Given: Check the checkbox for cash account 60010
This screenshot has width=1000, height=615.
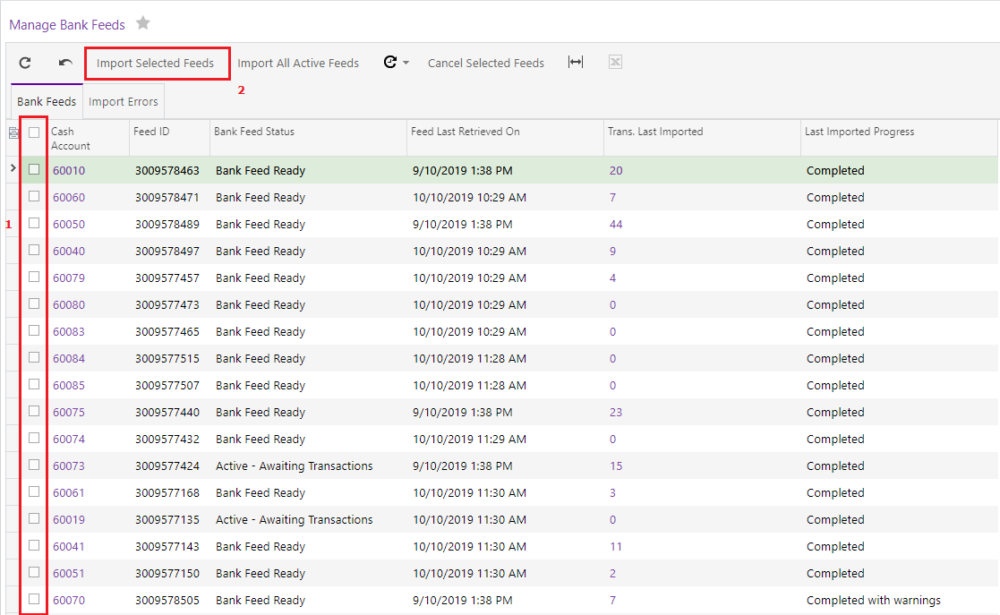Looking at the screenshot, I should 34,170.
